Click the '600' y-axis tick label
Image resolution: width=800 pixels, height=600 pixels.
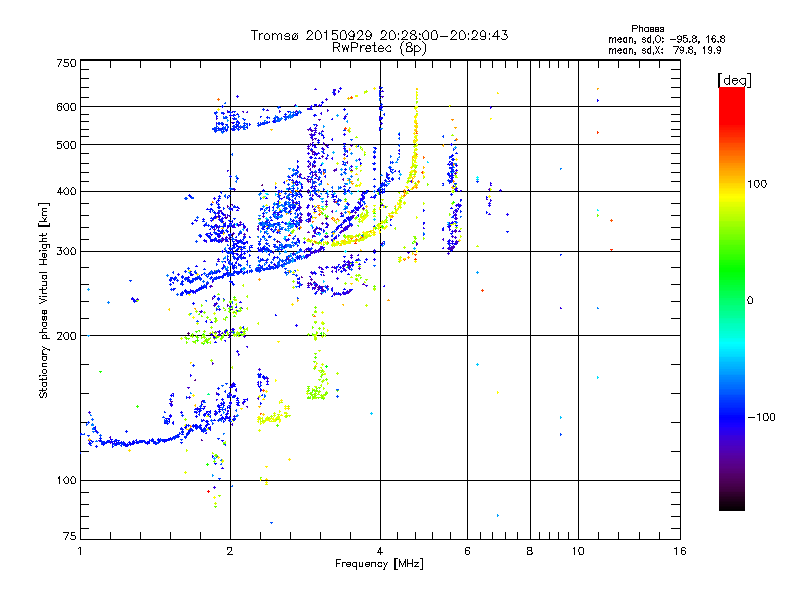tap(66, 107)
